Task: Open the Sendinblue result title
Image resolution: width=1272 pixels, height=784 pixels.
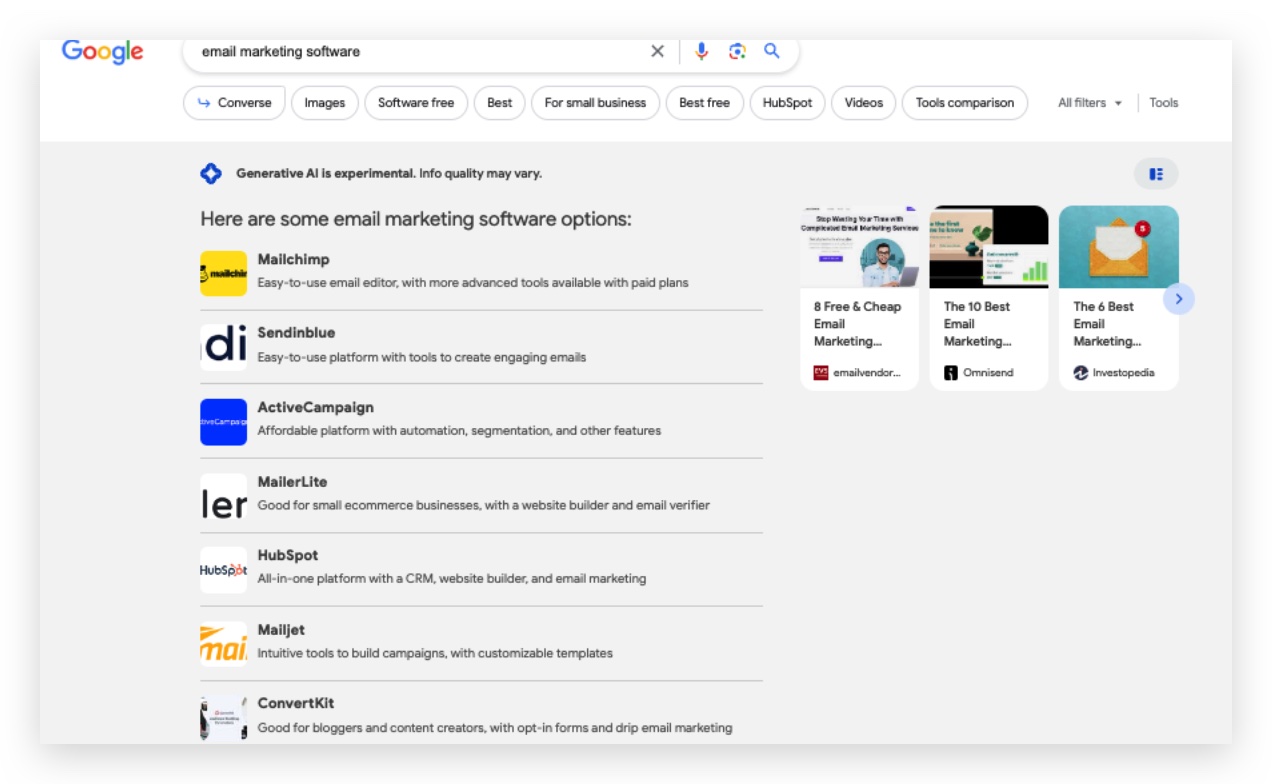Action: coord(296,333)
